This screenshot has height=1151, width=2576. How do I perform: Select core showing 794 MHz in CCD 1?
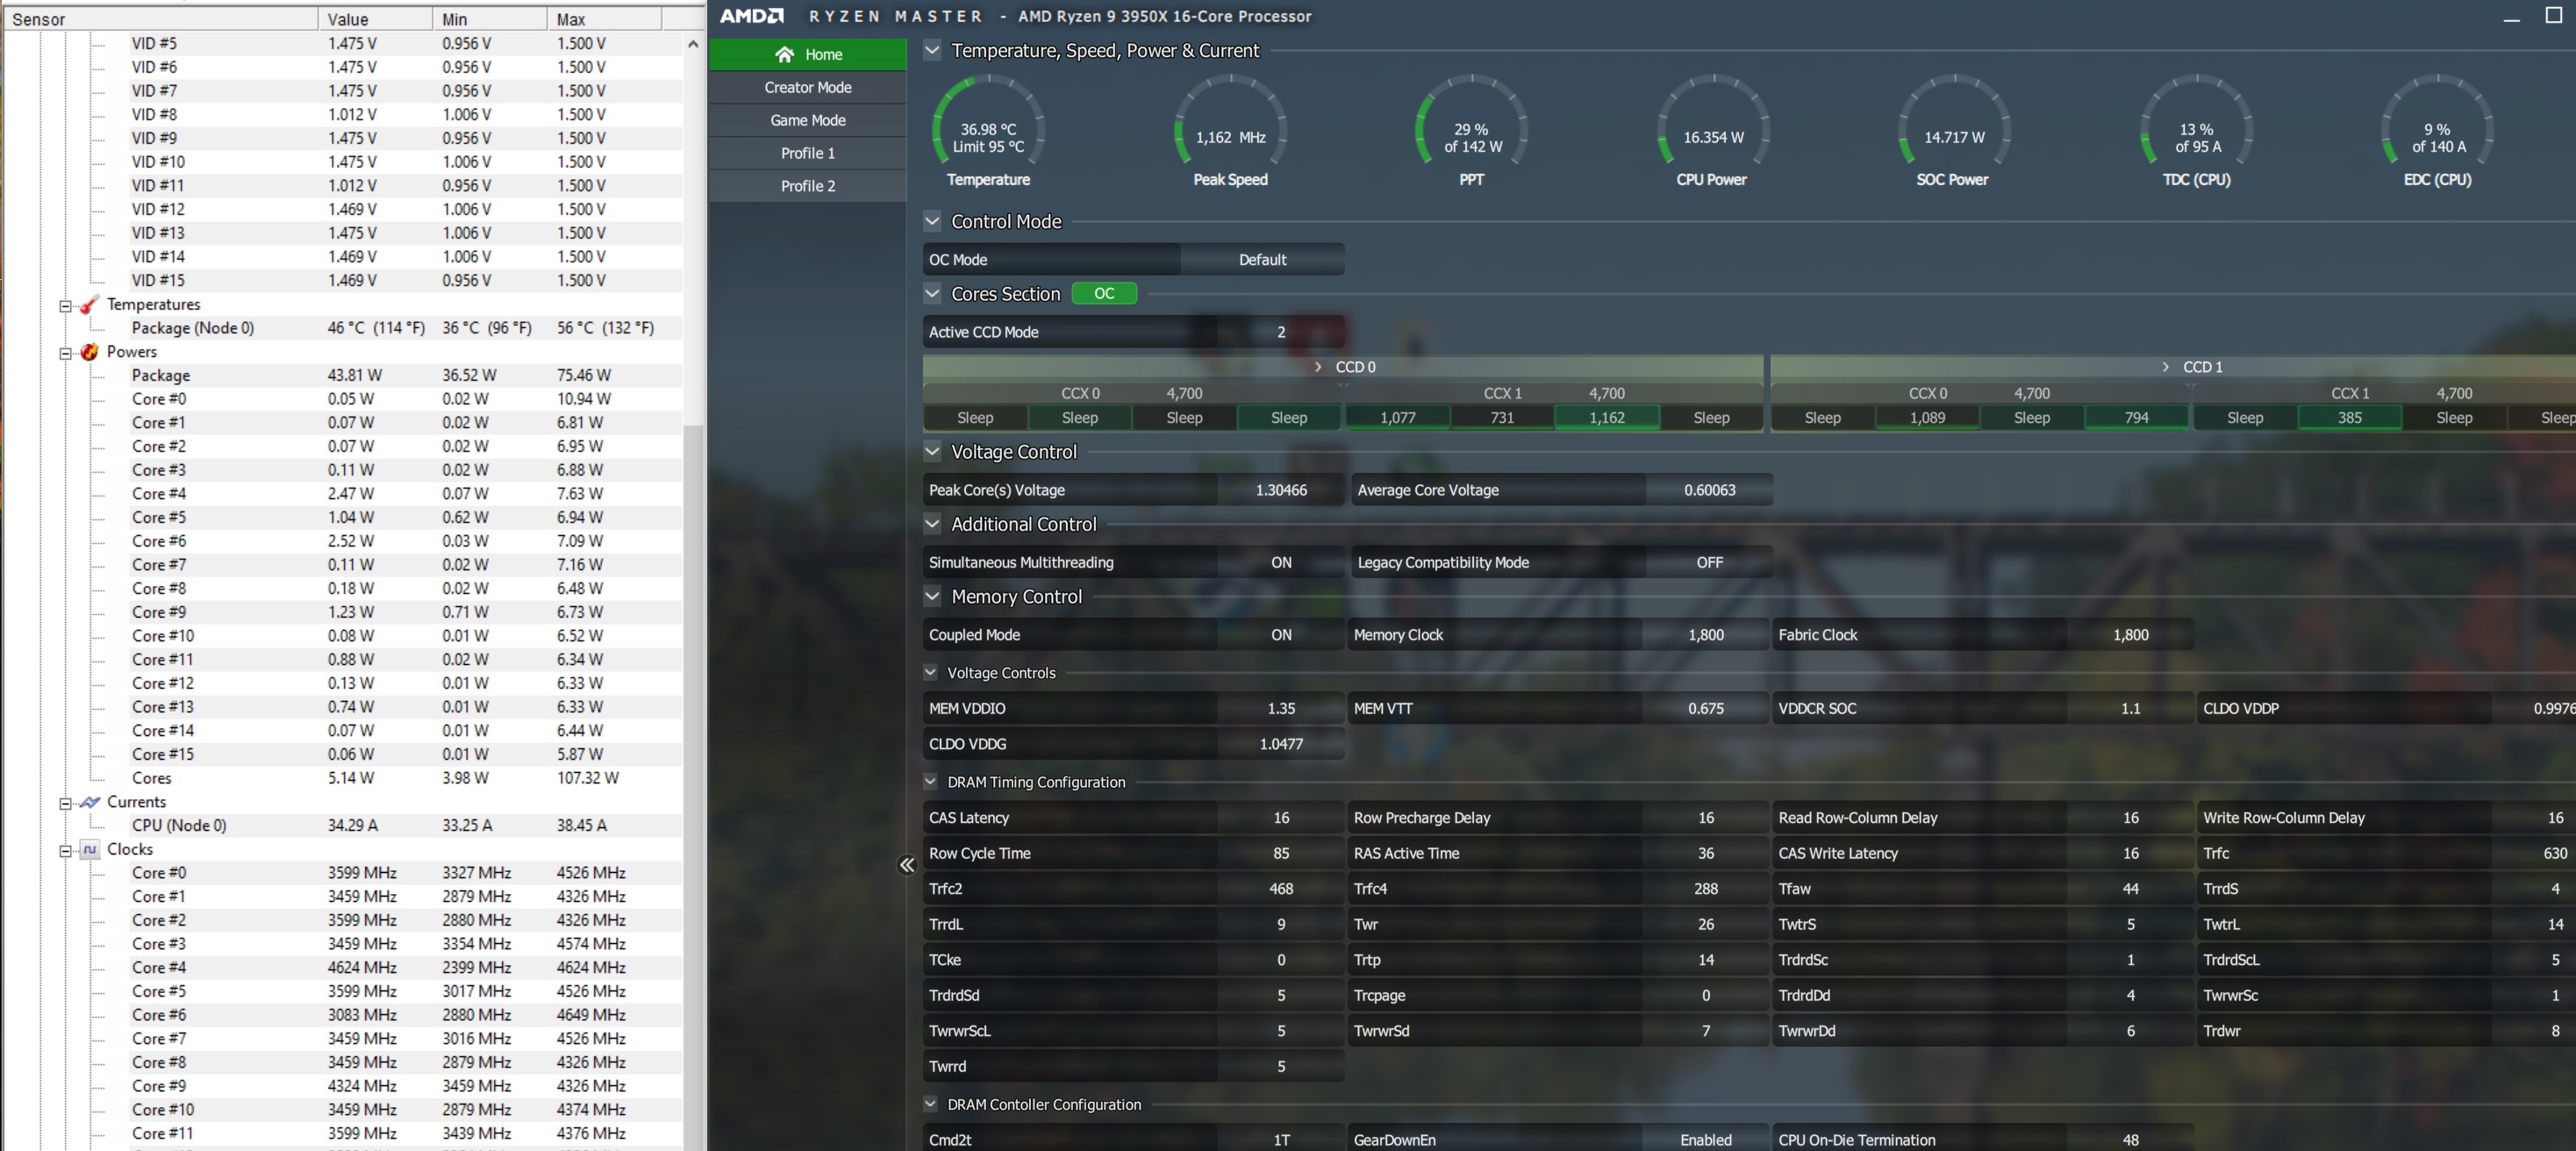(2136, 417)
